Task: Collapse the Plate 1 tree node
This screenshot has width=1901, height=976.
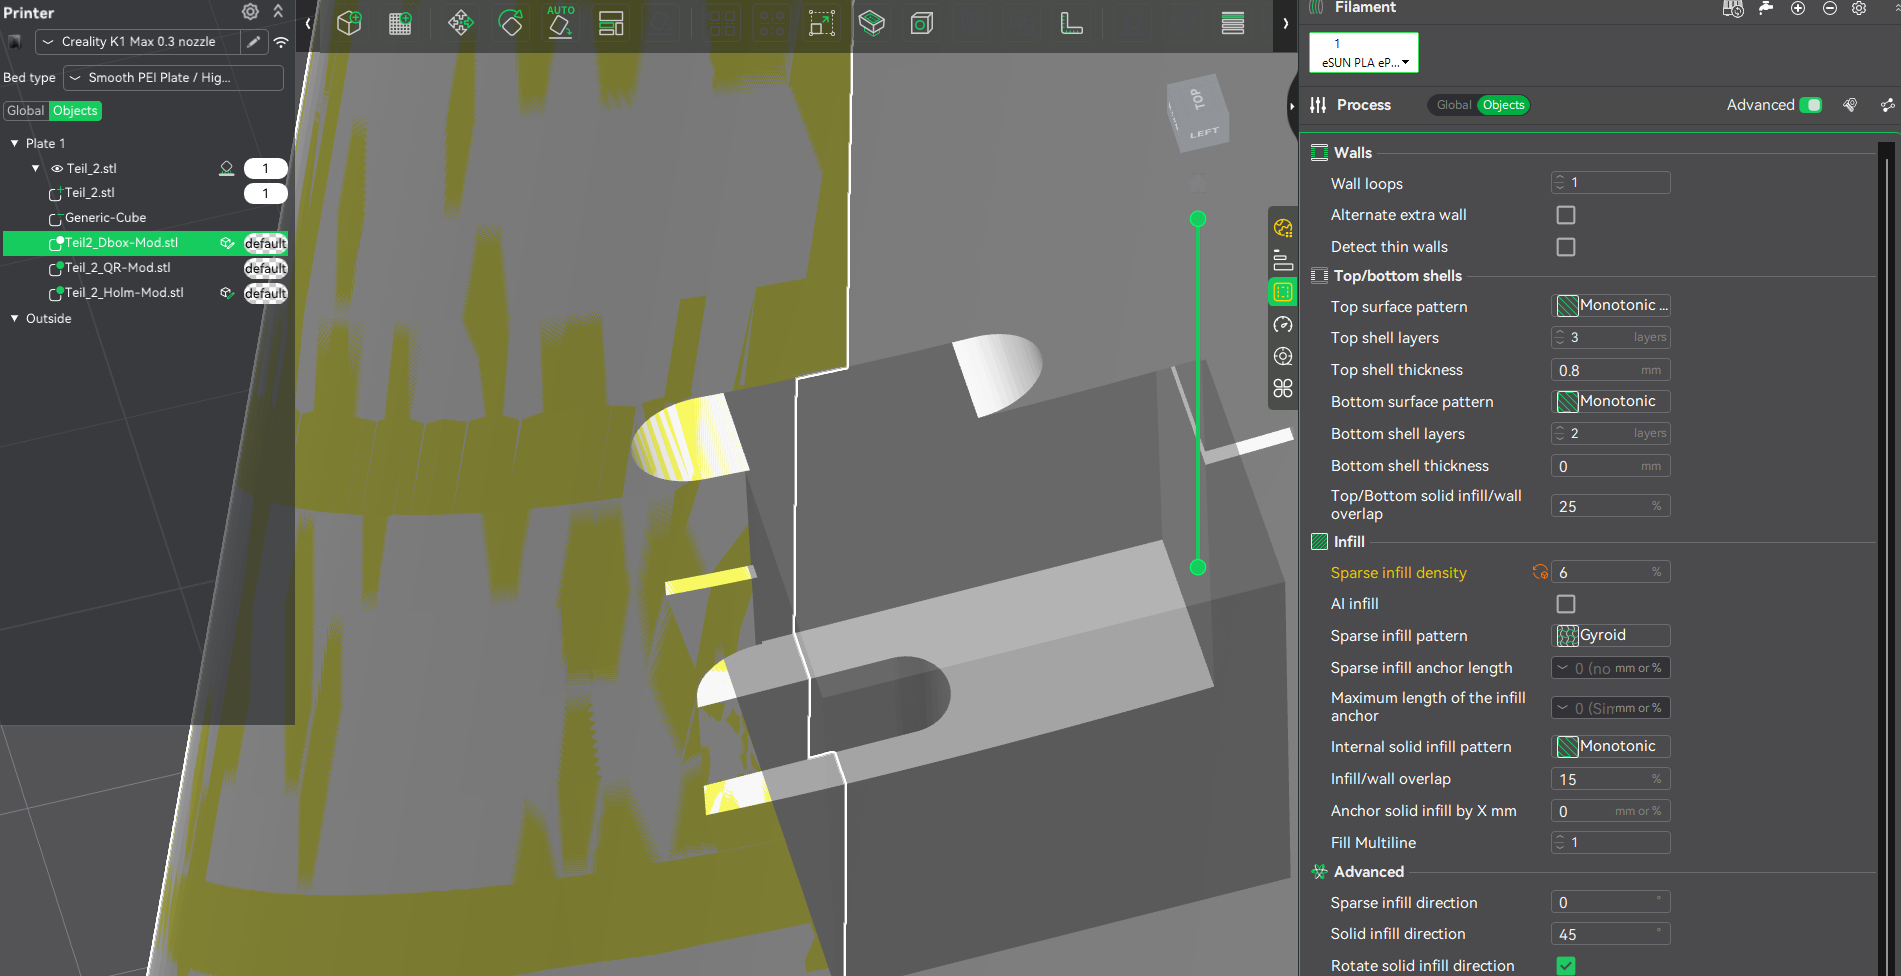Action: coord(15,144)
